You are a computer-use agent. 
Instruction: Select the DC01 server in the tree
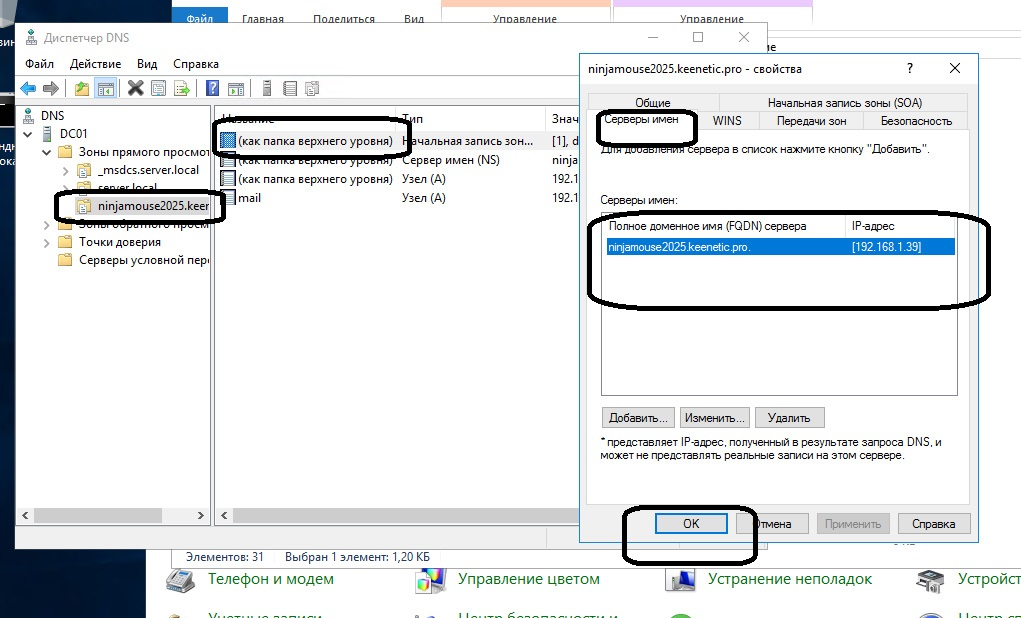pos(73,133)
